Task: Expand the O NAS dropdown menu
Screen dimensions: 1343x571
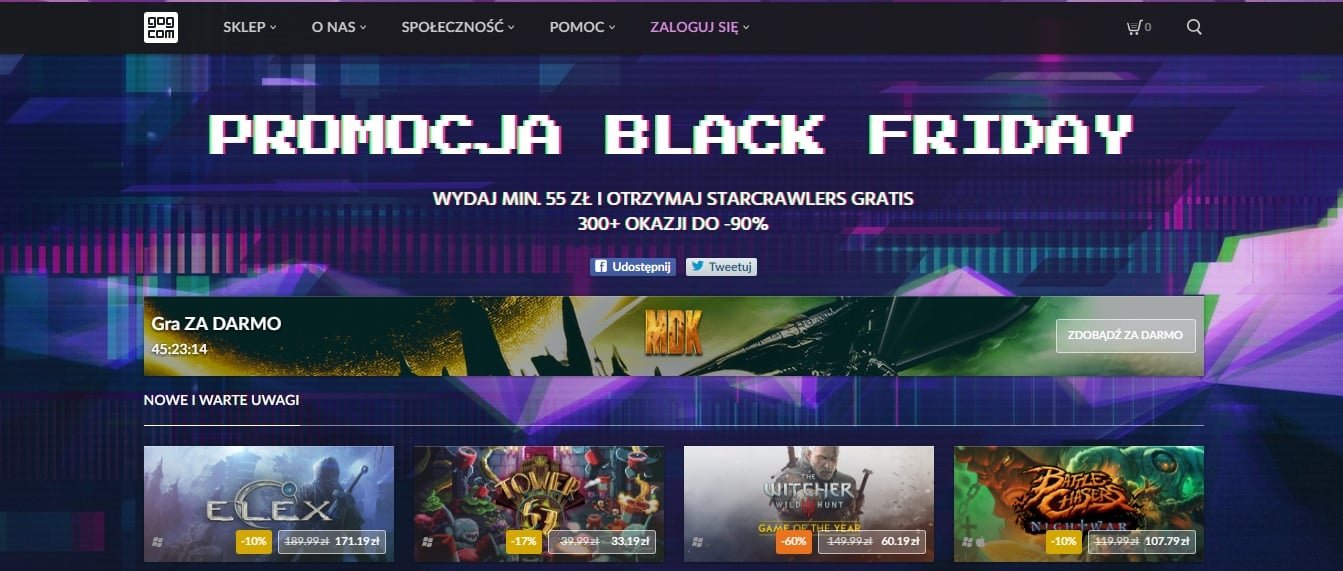Action: (339, 27)
